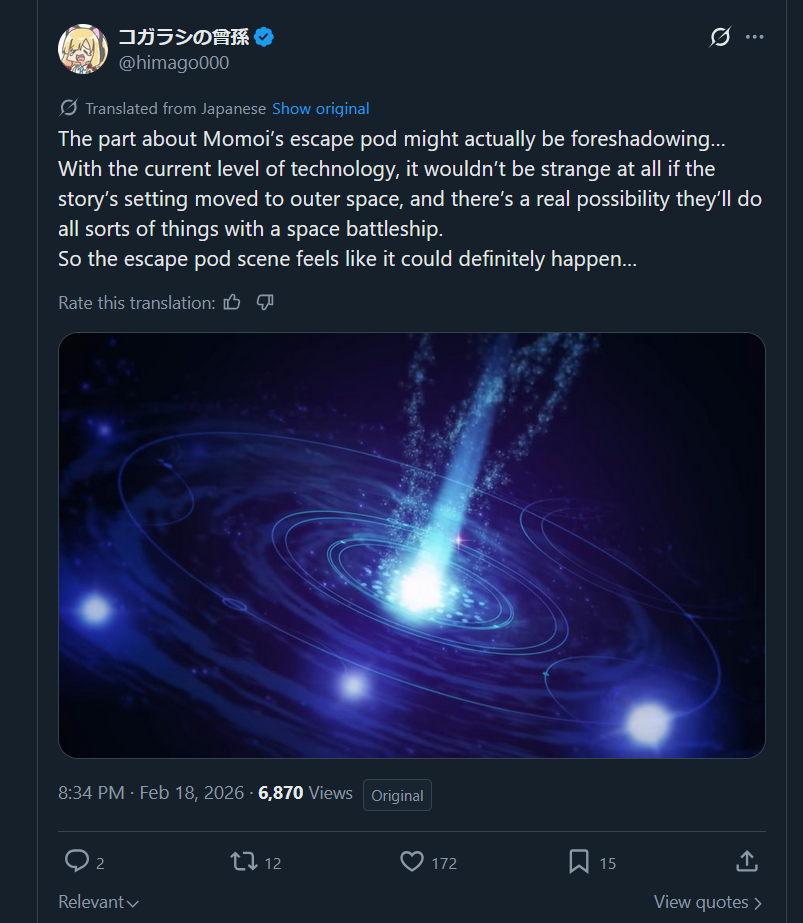Click the repost icon with 12
Viewport: 803px width, 923px height.
tap(244, 862)
